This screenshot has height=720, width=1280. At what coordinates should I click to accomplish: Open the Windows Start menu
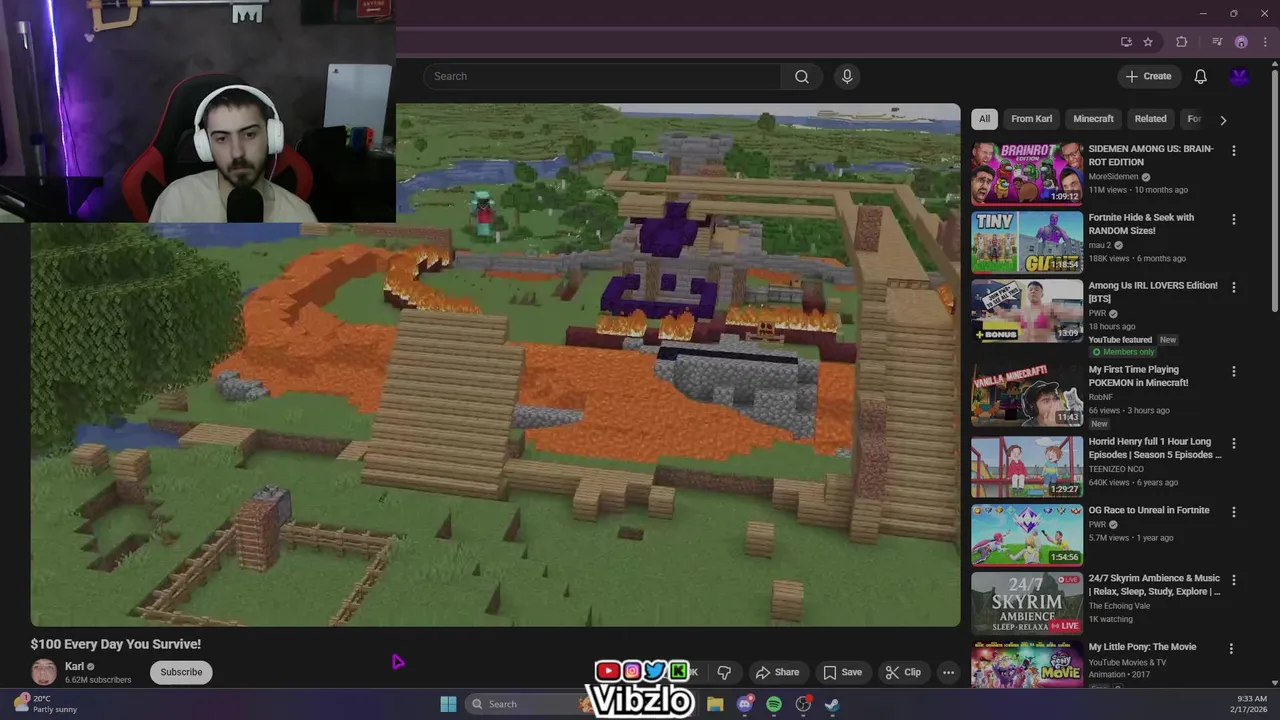click(448, 704)
